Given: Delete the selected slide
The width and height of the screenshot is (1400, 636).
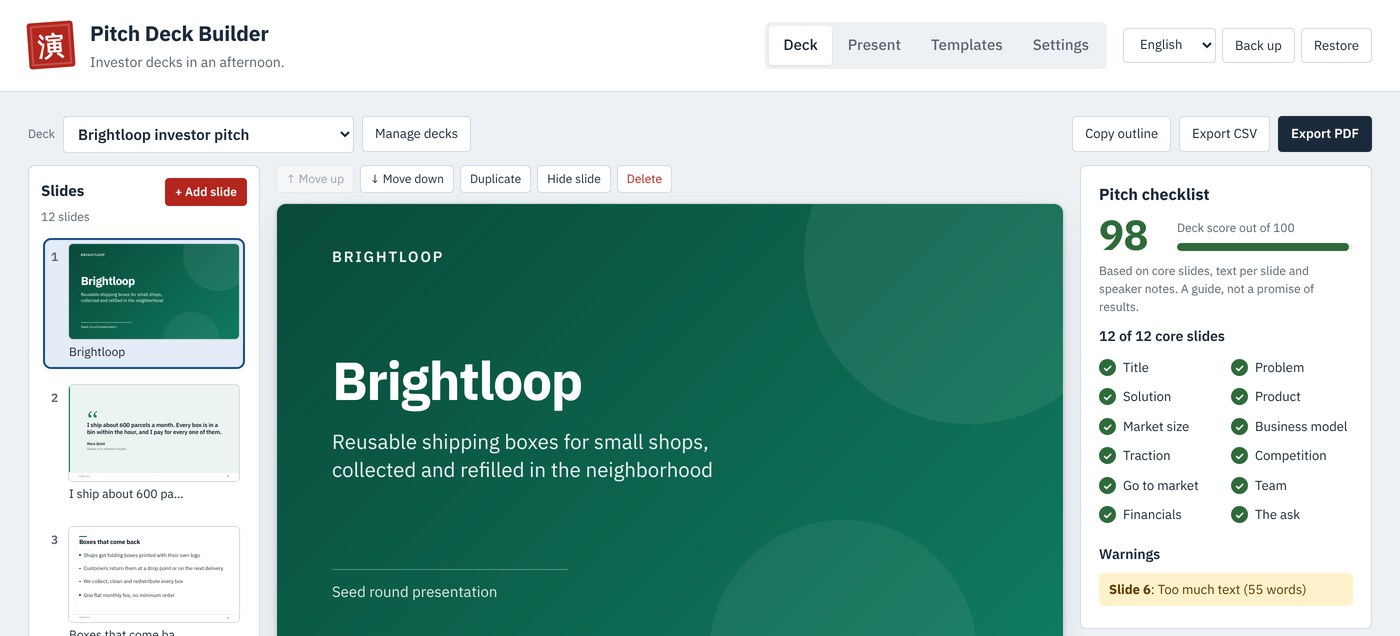Looking at the screenshot, I should [x=644, y=179].
